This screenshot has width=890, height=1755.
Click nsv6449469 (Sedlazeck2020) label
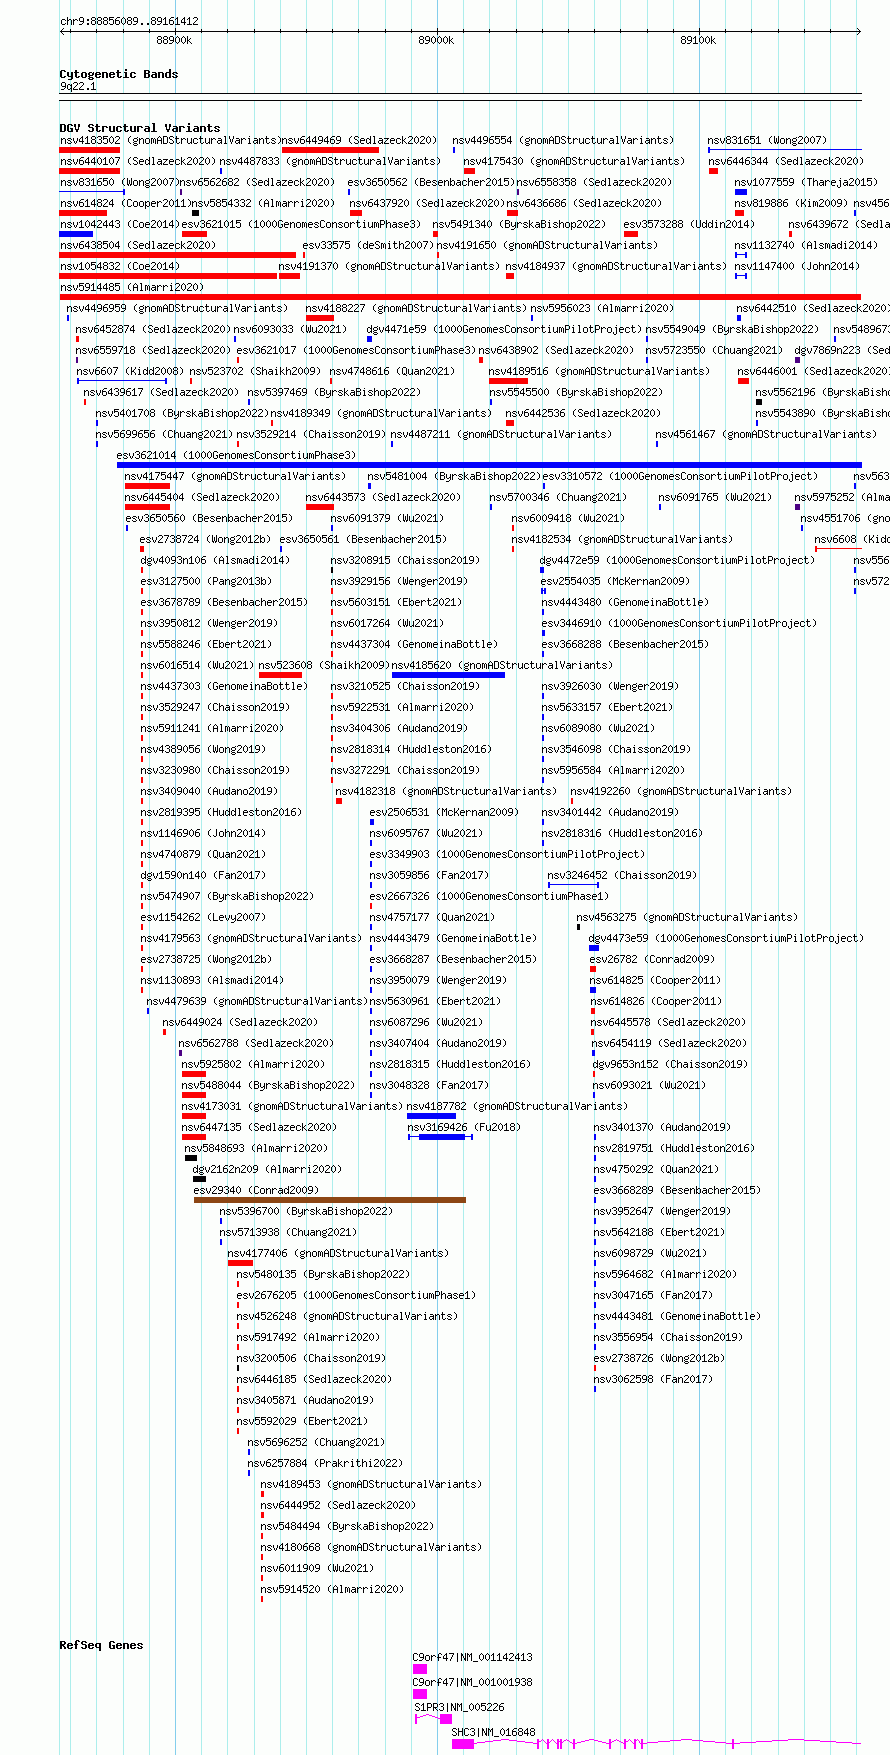(x=359, y=140)
